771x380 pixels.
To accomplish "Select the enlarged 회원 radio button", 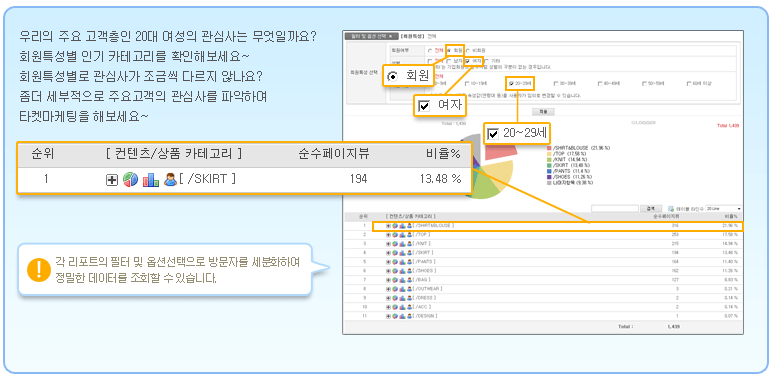I will (393, 77).
